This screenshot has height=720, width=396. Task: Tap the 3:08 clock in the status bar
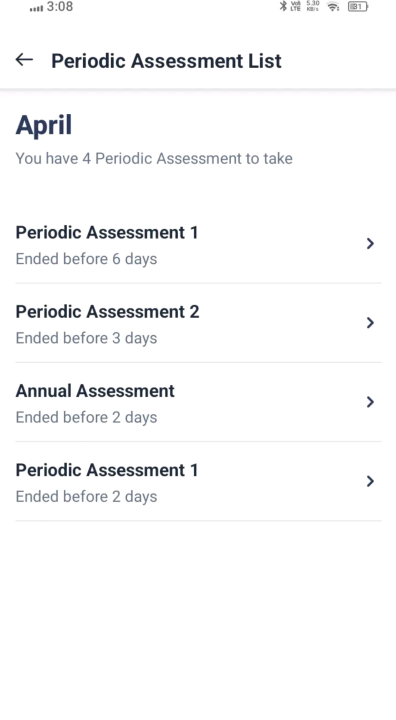click(x=60, y=7)
